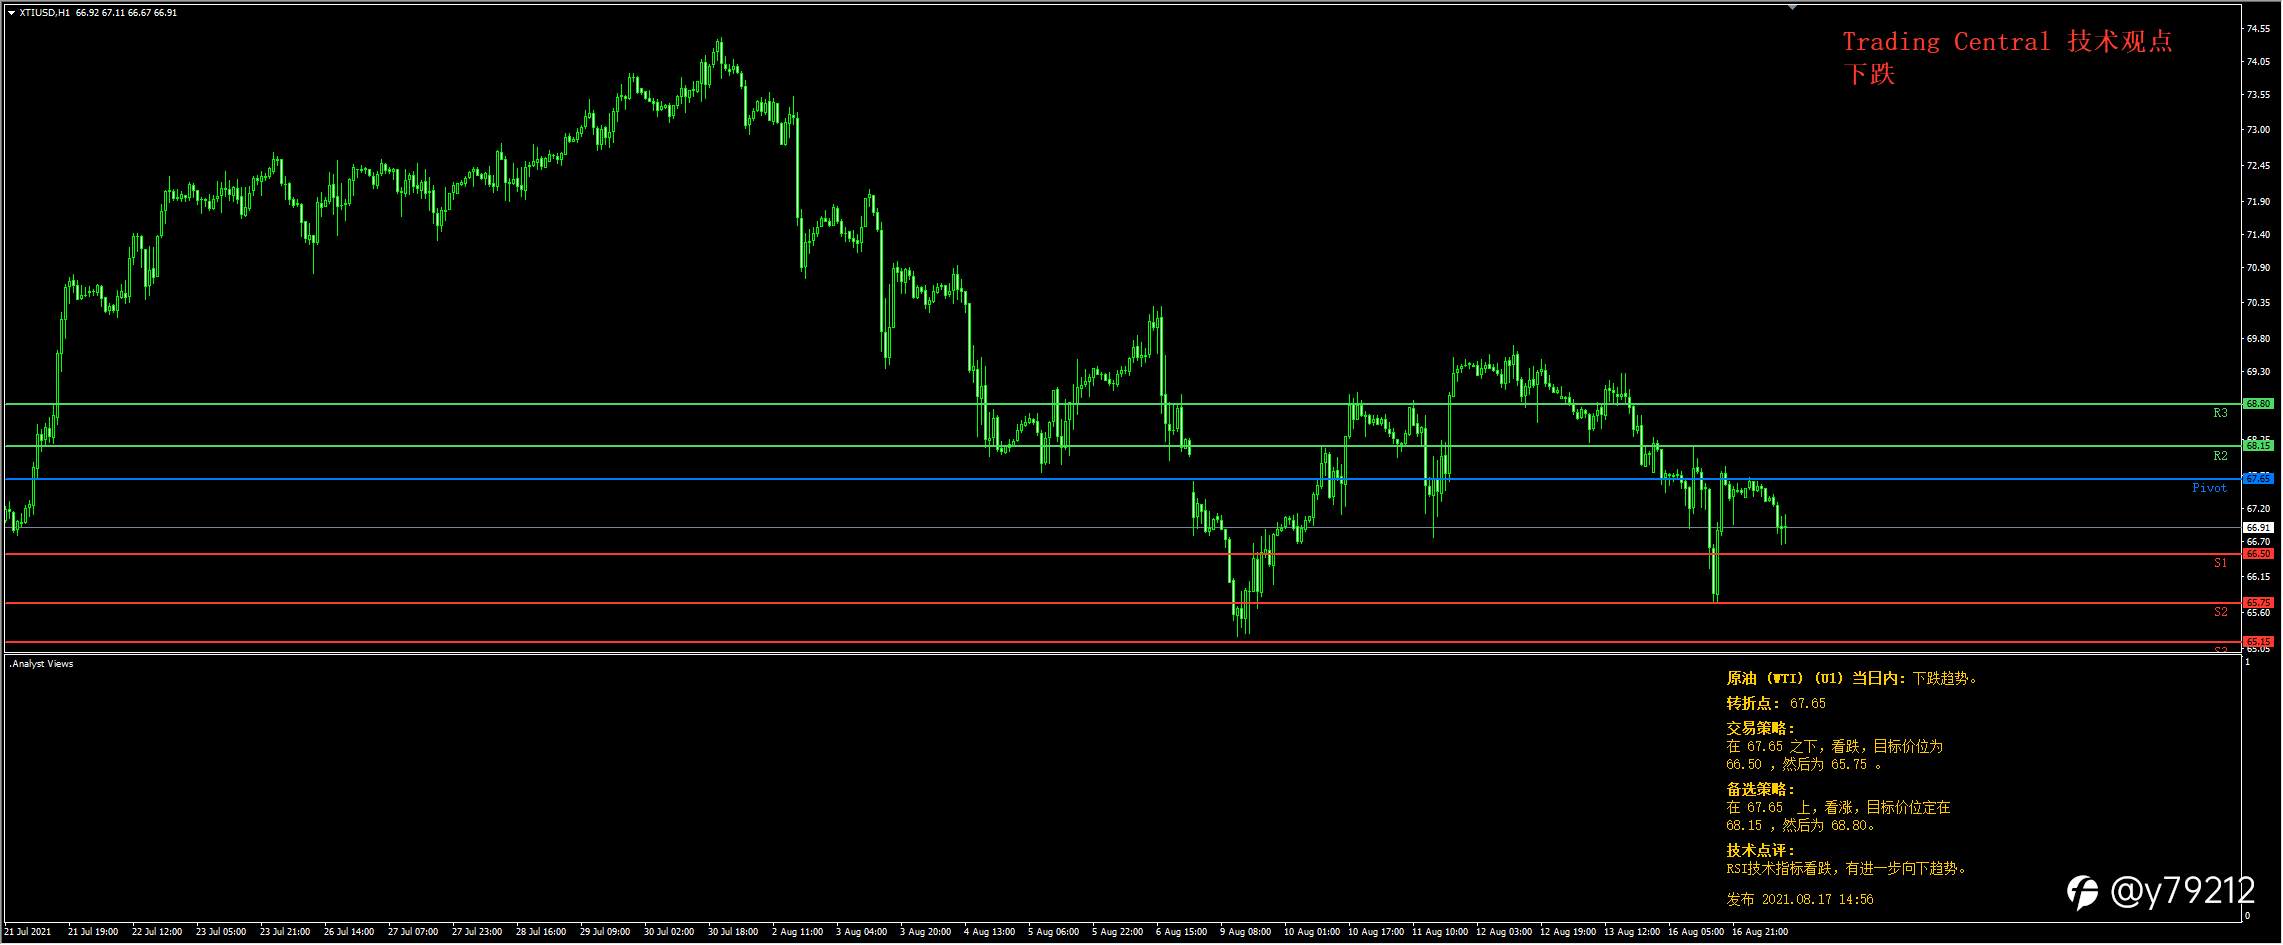The height and width of the screenshot is (945, 2283).
Task: Click the 68.80 green price tag
Action: 2258,404
